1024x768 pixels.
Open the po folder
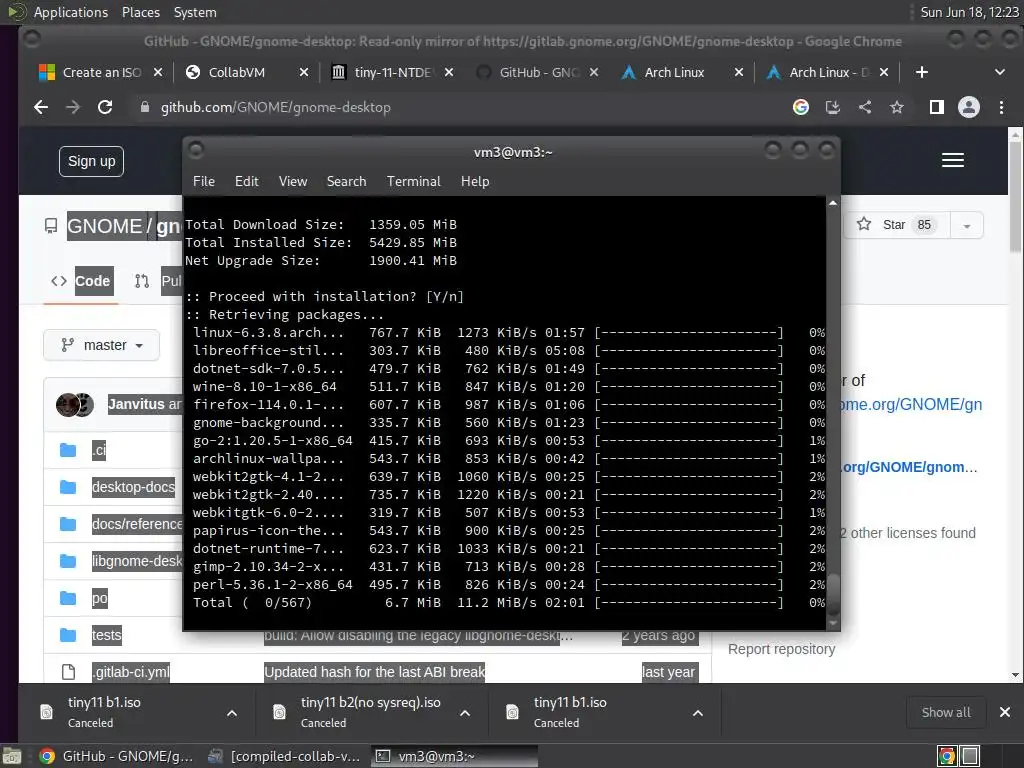(x=99, y=598)
